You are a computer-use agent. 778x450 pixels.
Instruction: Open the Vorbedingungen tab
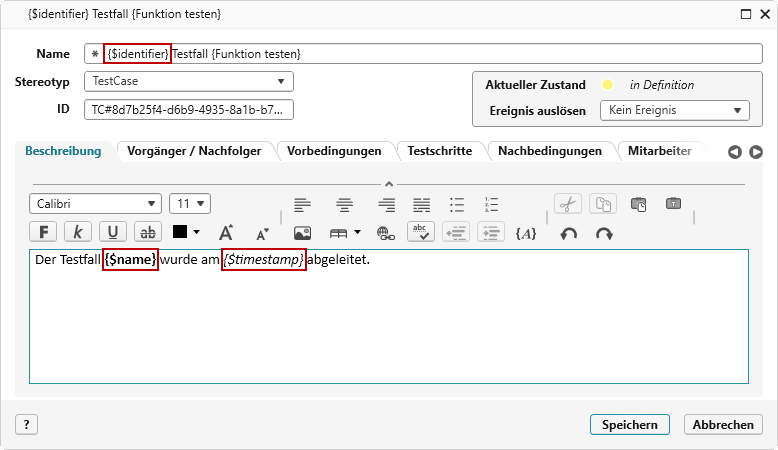click(334, 151)
